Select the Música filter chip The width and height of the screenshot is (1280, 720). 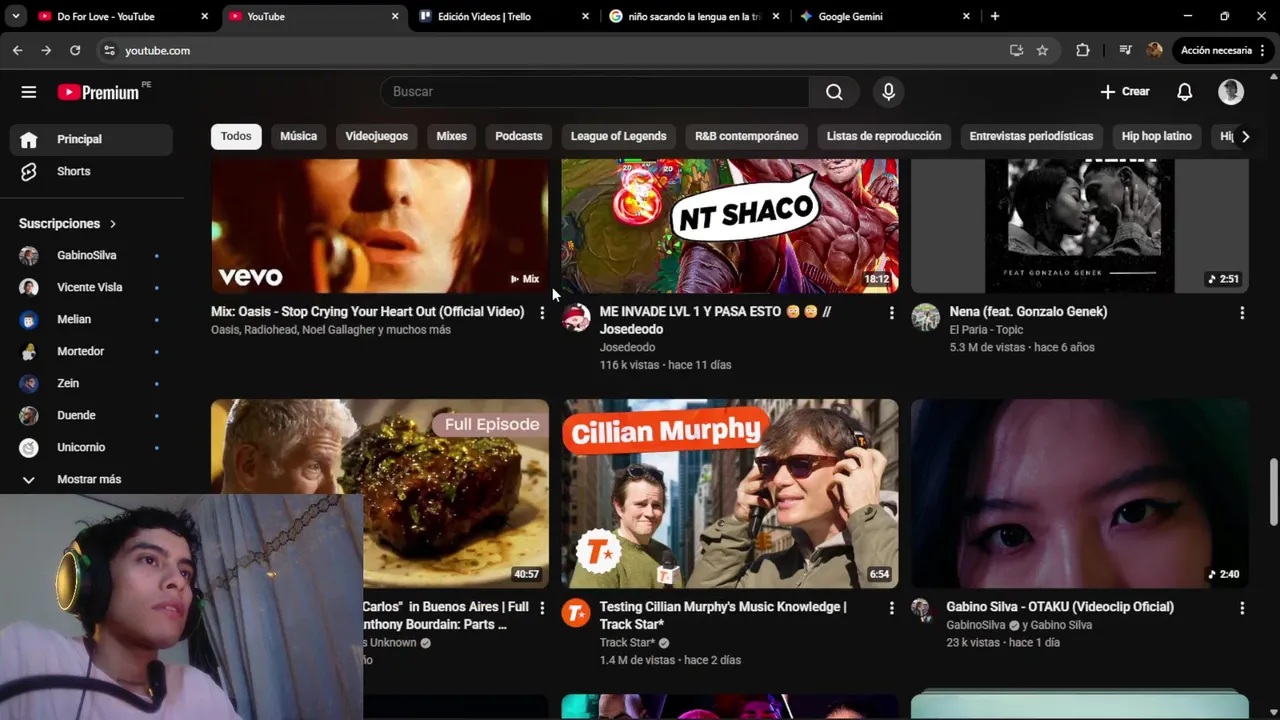pos(298,136)
